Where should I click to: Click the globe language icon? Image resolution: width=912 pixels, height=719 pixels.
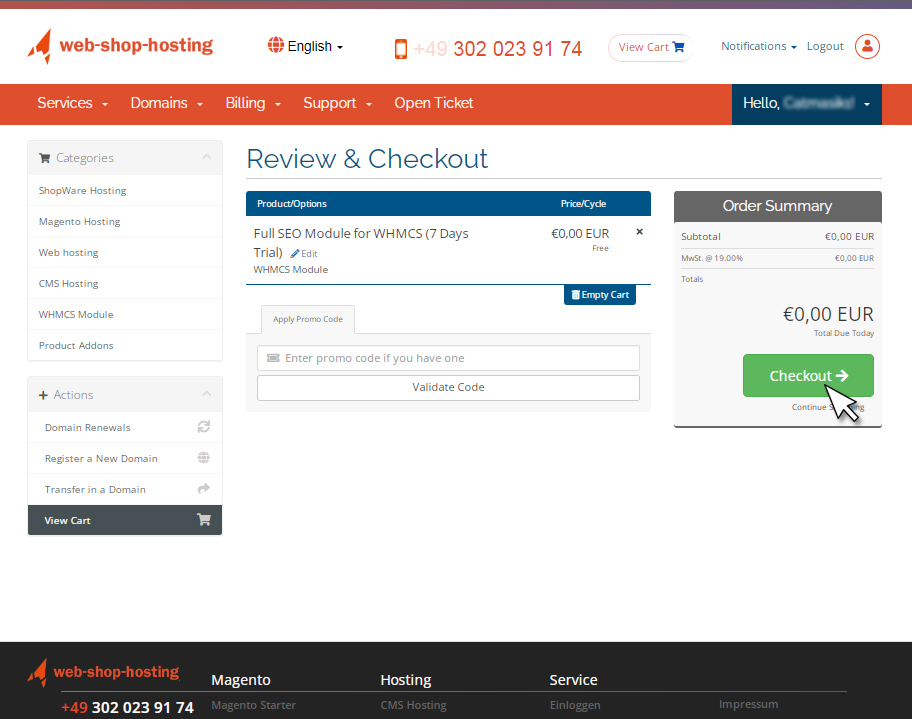[276, 45]
